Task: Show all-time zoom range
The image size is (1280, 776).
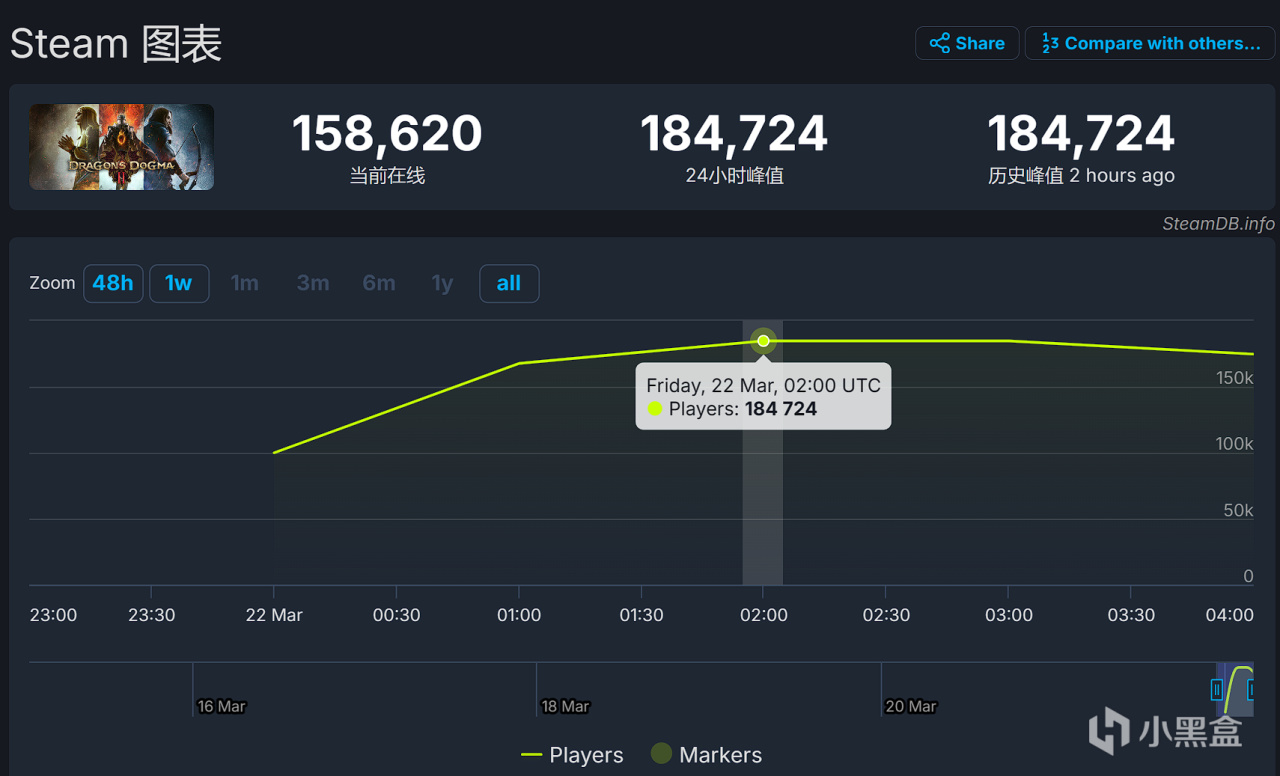Action: 509,283
